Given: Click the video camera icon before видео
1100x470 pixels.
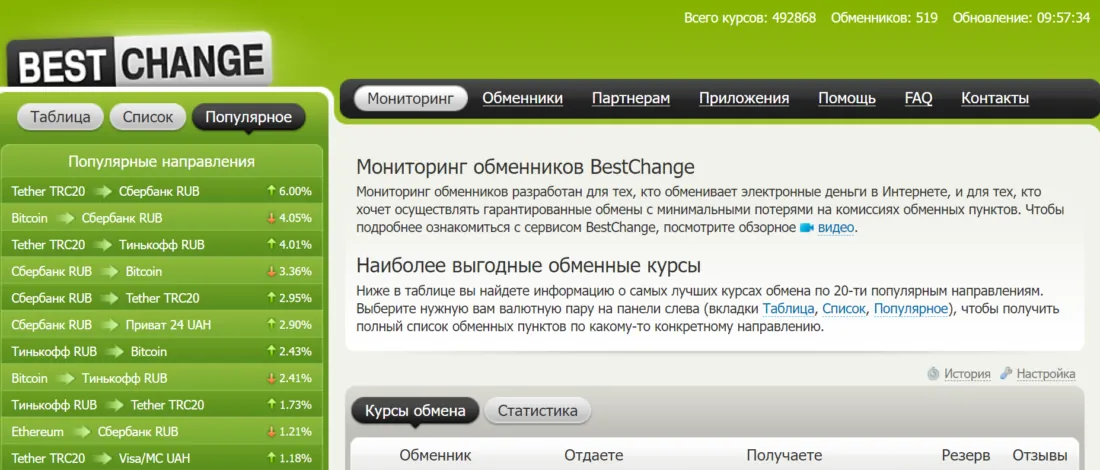Looking at the screenshot, I should [806, 228].
